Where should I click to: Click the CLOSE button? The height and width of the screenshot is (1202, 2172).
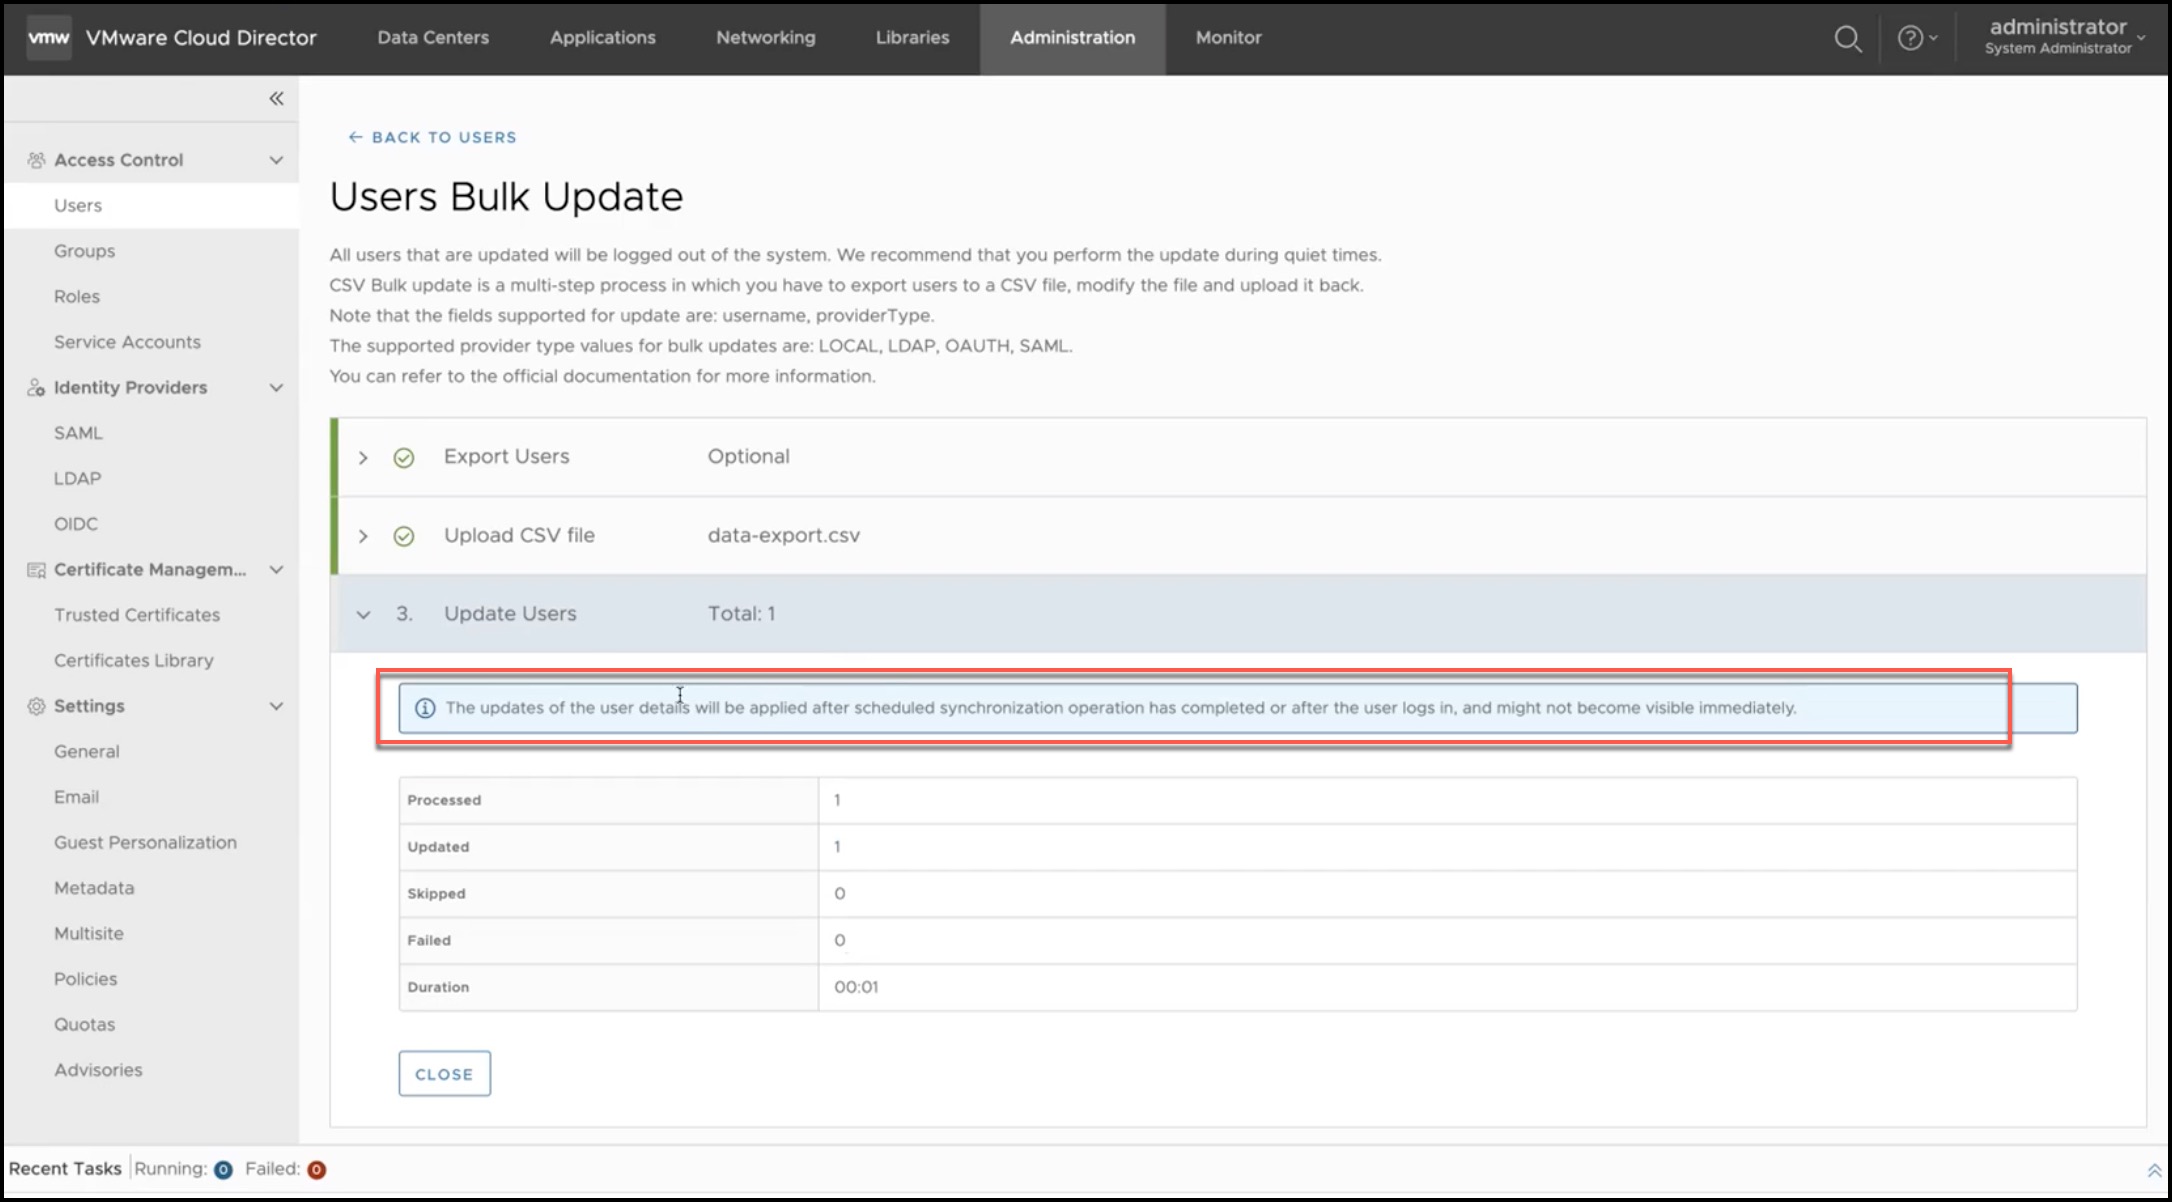(444, 1073)
